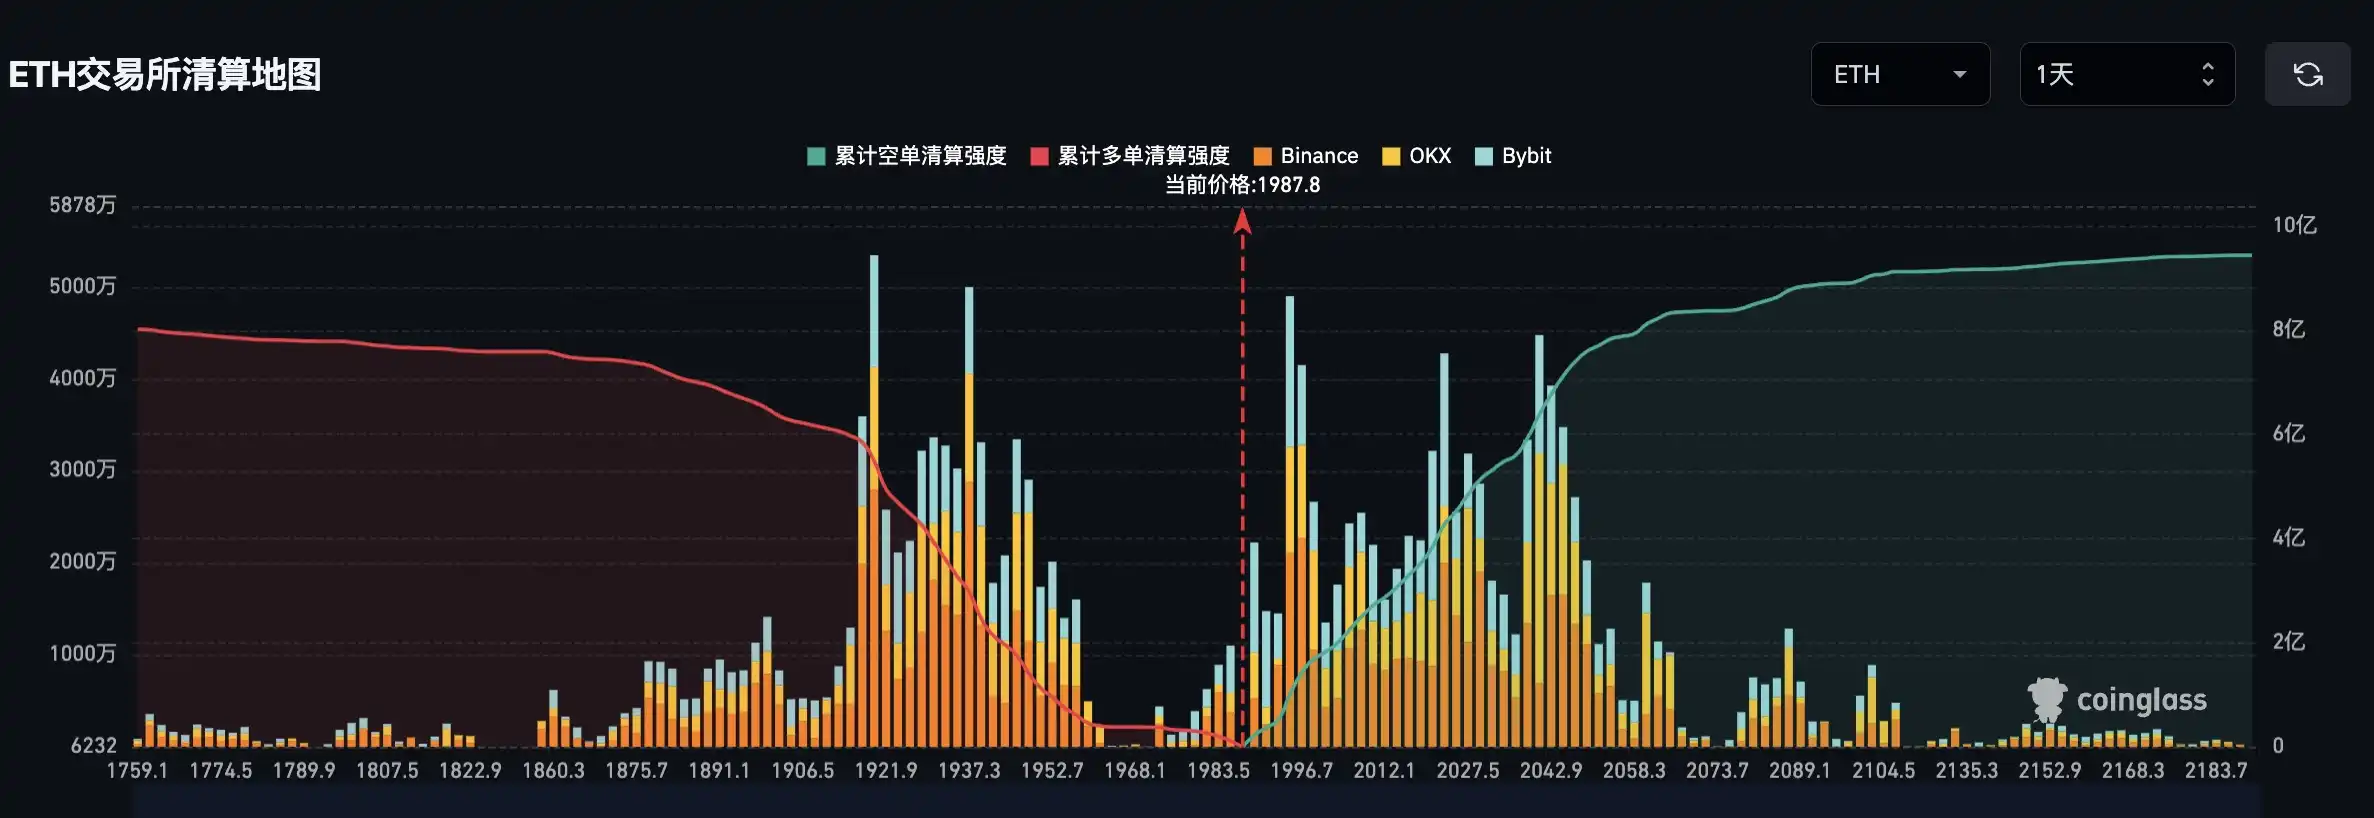
Task: Click the orange Binance legend color swatch
Action: click(x=1263, y=156)
